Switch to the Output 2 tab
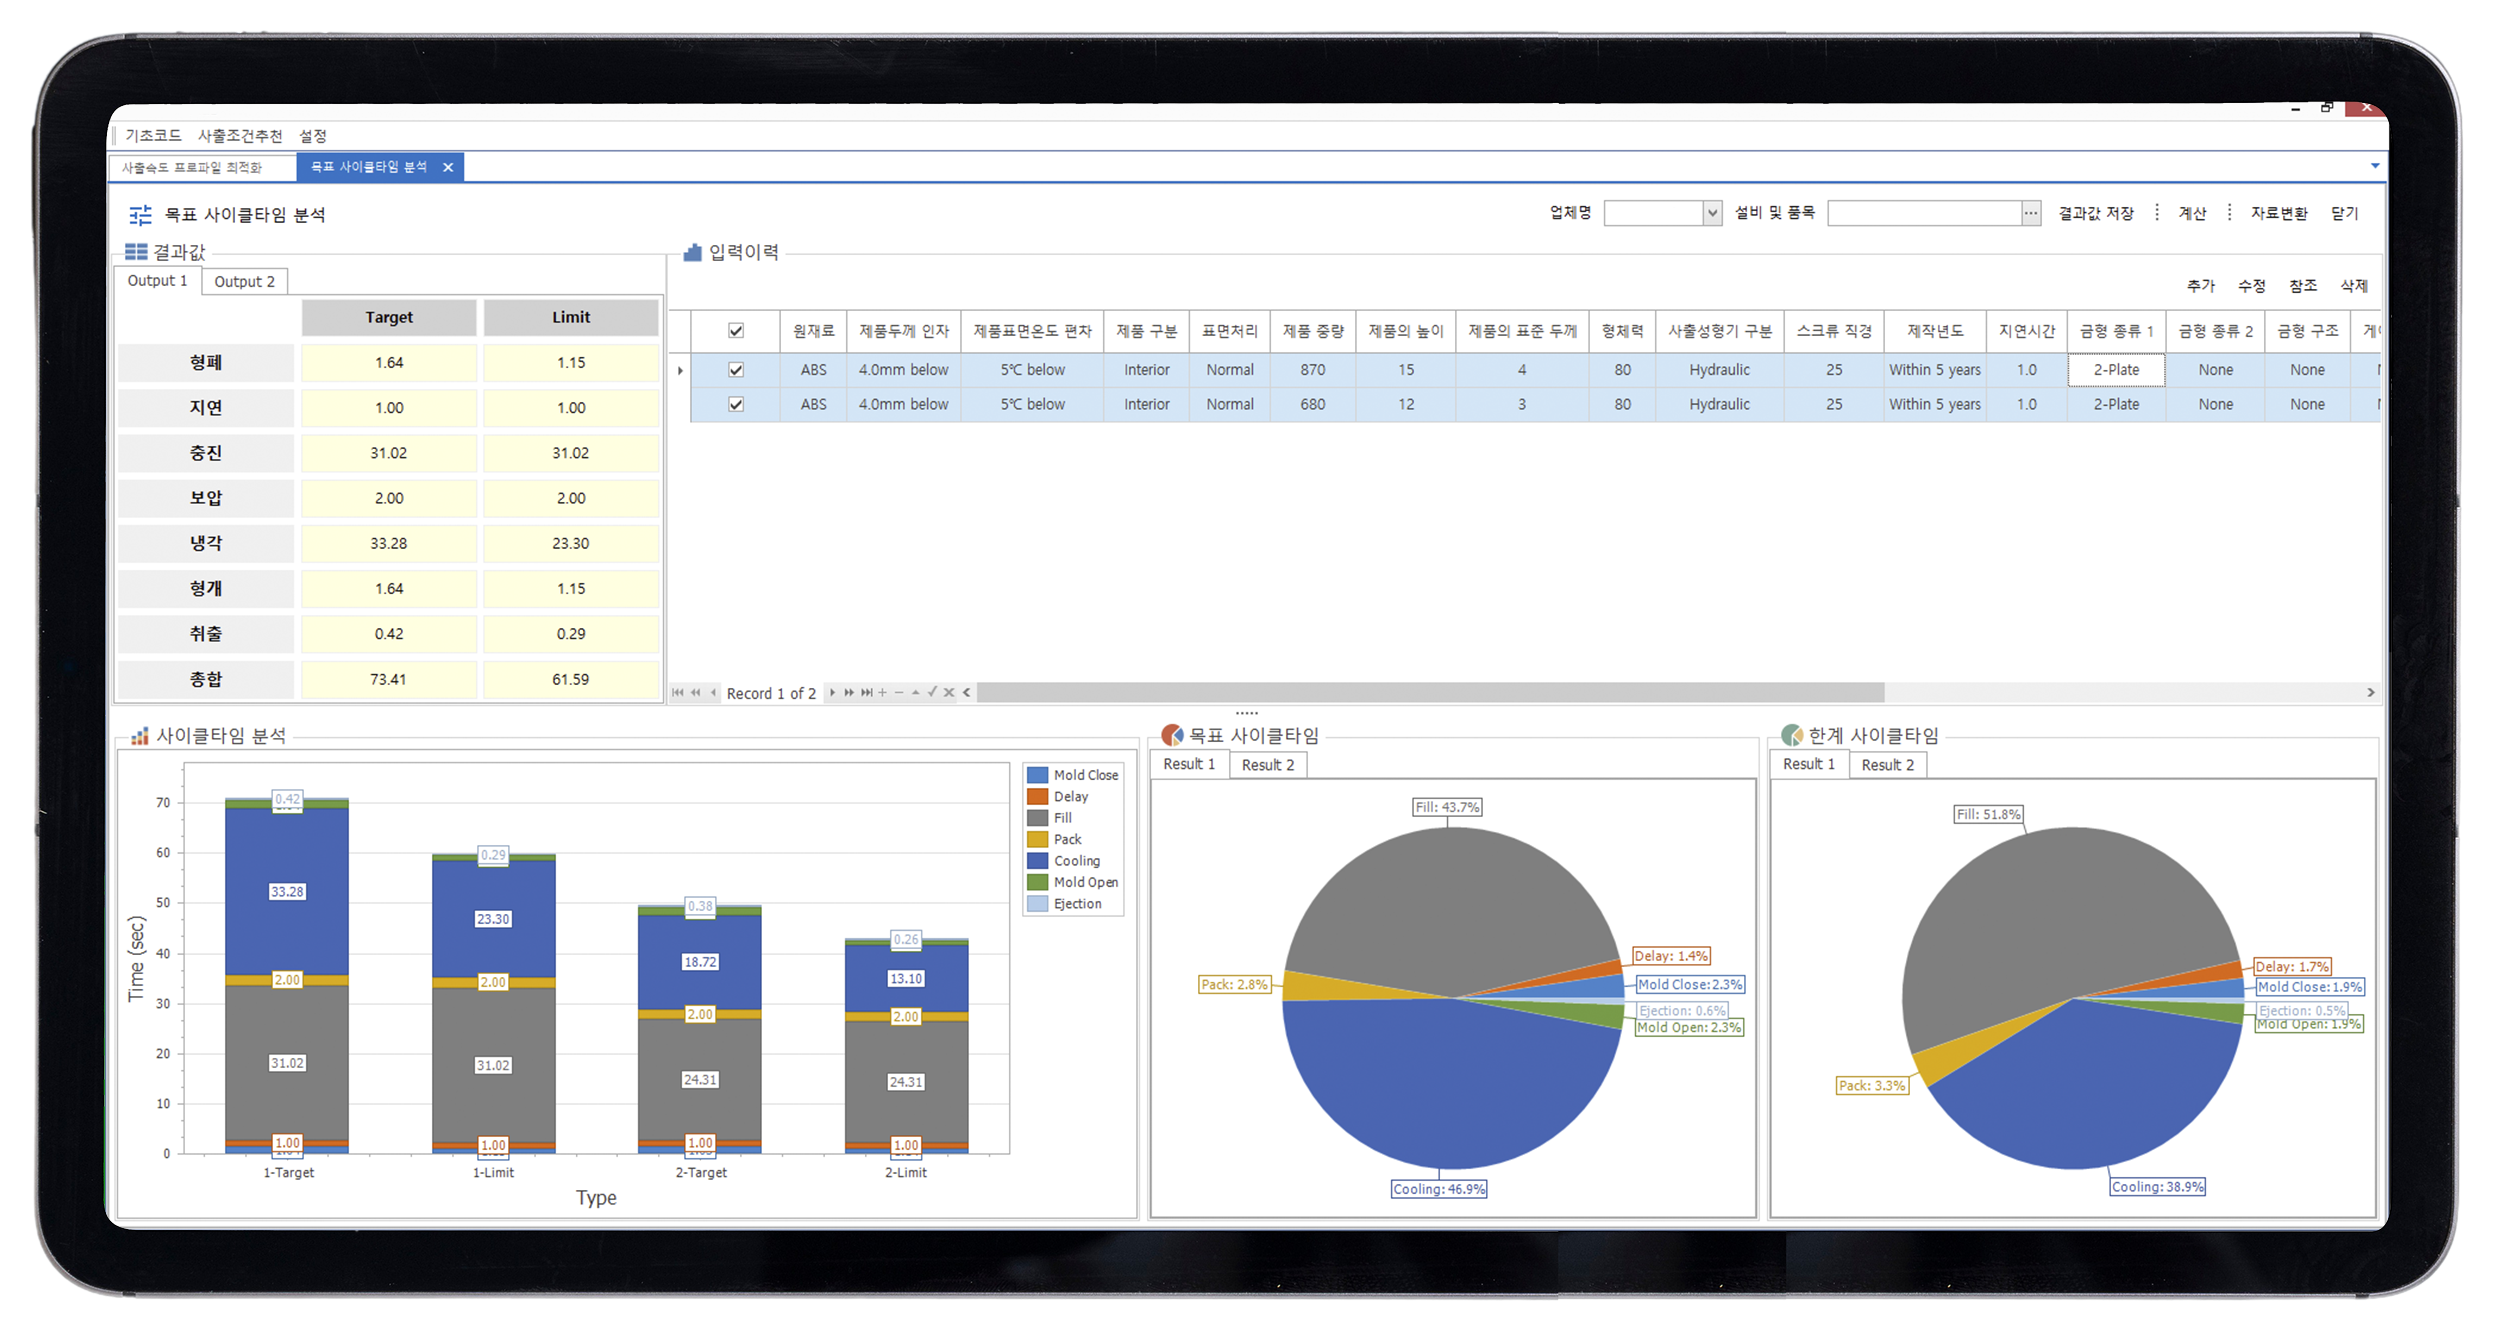This screenshot has width=2494, height=1331. [x=244, y=282]
